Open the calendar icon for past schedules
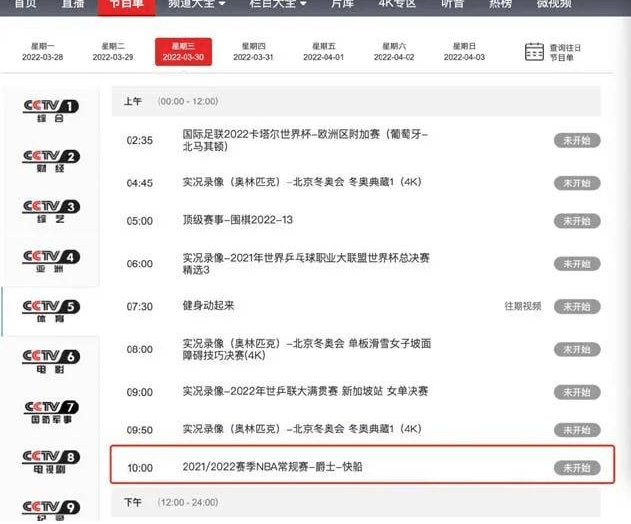Viewport: 631px width, 524px height. pyautogui.click(x=534, y=52)
